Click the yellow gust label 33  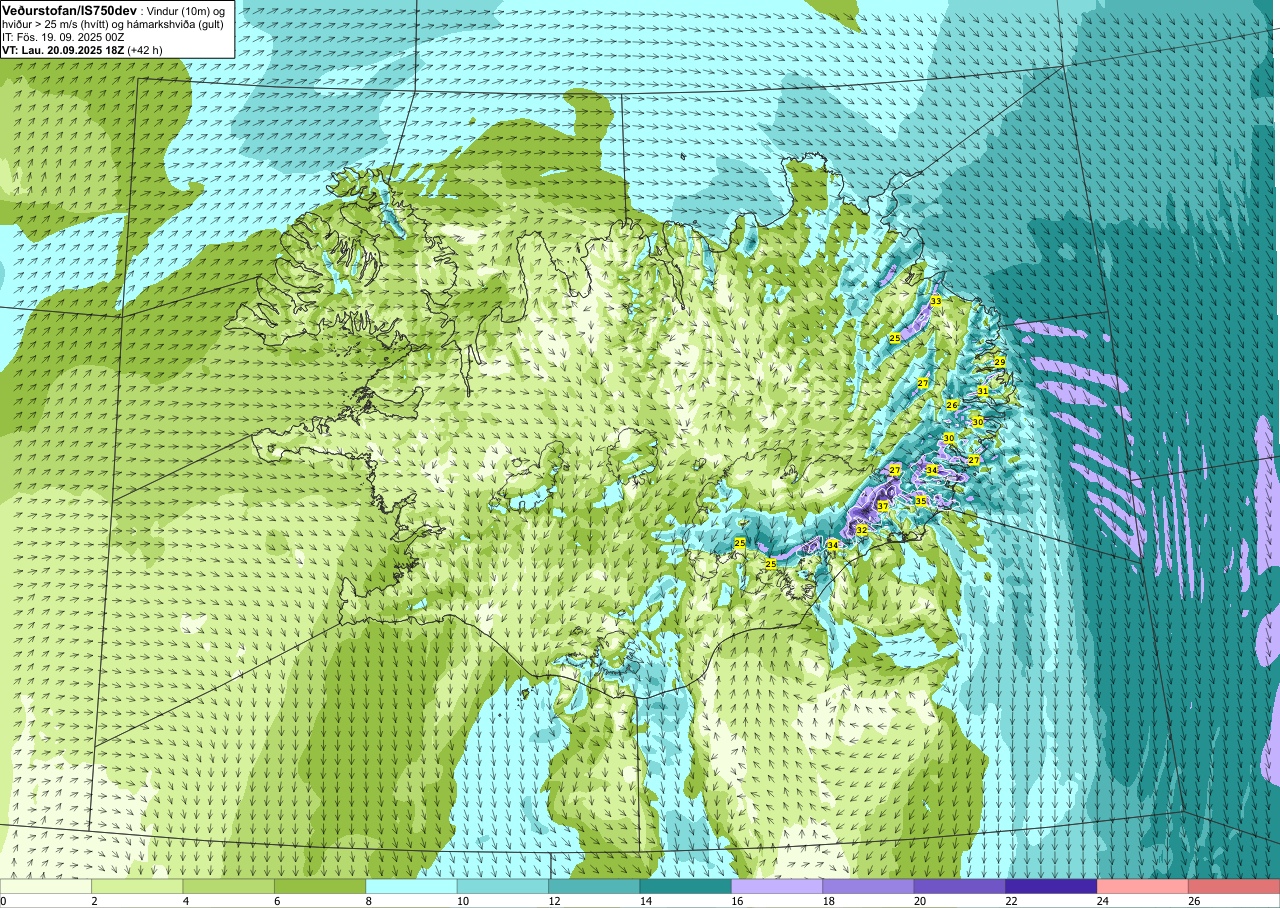936,301
